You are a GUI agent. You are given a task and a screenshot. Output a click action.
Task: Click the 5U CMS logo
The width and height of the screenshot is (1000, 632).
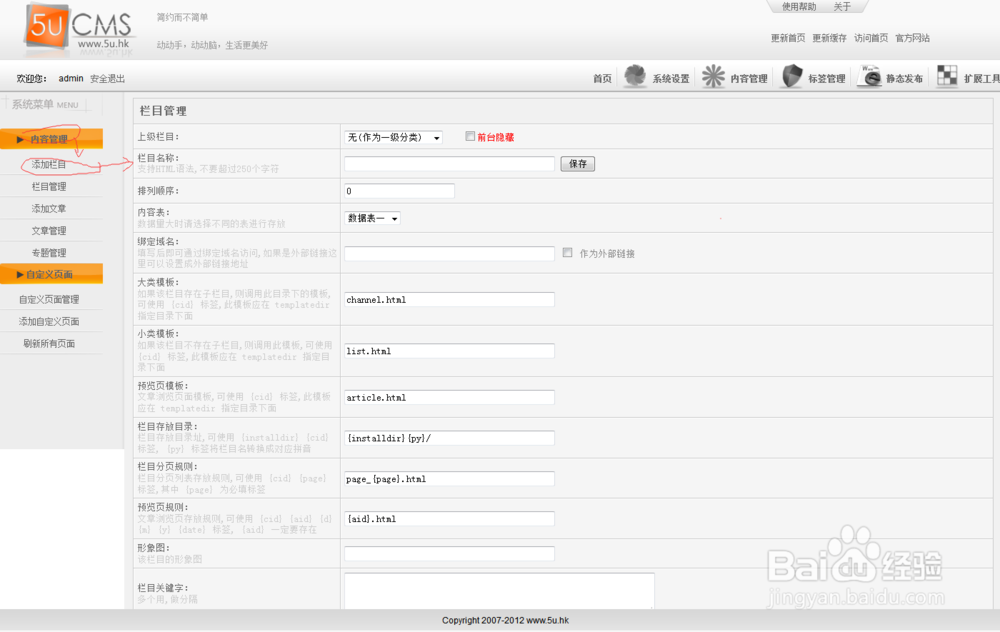(78, 27)
